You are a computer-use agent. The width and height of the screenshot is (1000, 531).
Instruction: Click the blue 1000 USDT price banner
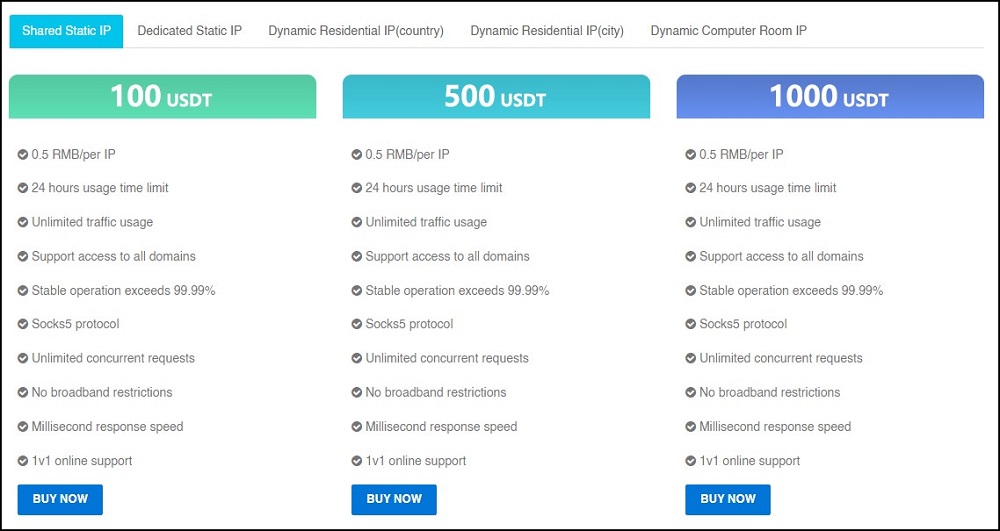point(830,97)
